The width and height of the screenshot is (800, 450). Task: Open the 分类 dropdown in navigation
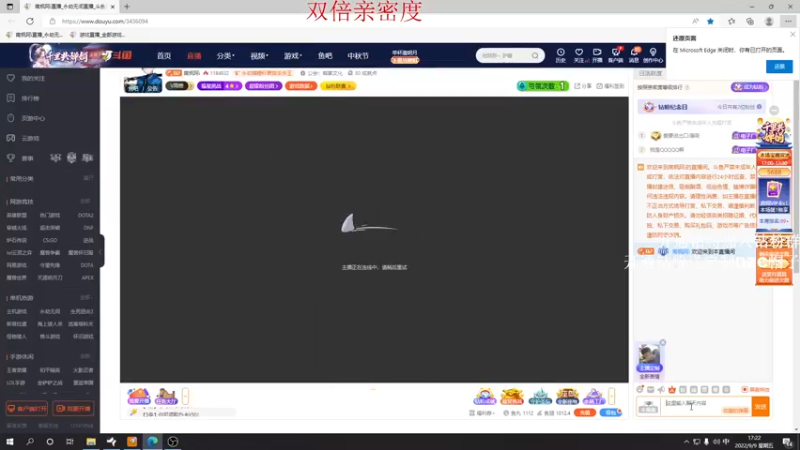click(x=226, y=56)
